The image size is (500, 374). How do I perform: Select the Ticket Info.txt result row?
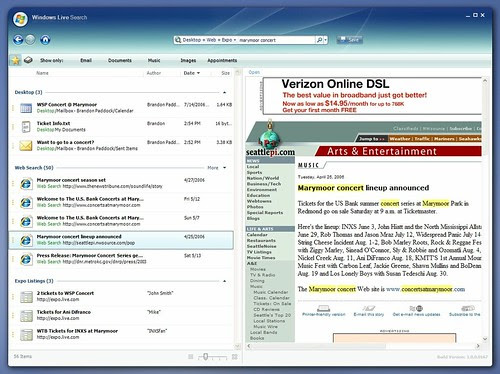coord(122,127)
